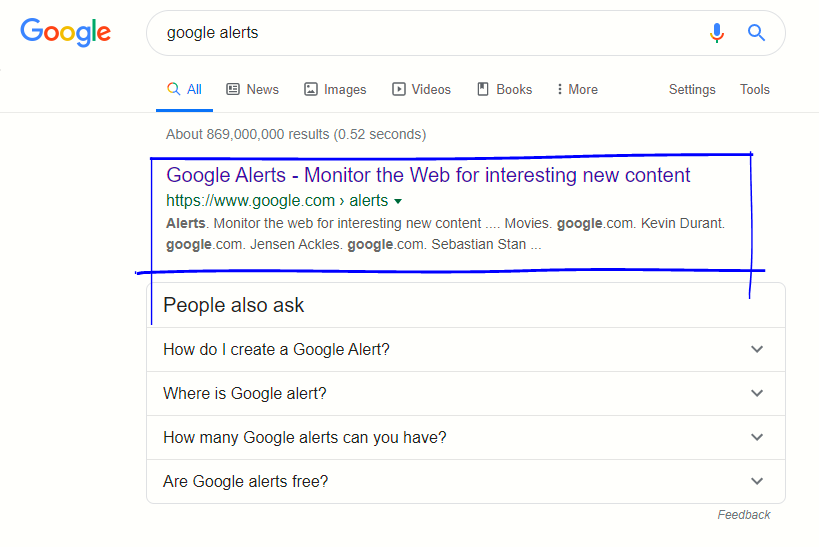Switch to the All results tab
819x547 pixels.
pyautogui.click(x=185, y=89)
